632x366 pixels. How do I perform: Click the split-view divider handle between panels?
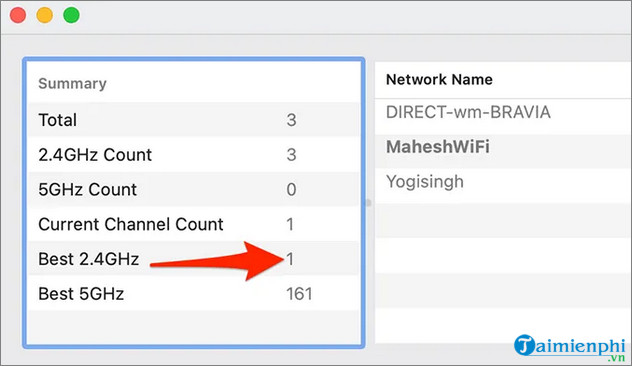(x=368, y=203)
